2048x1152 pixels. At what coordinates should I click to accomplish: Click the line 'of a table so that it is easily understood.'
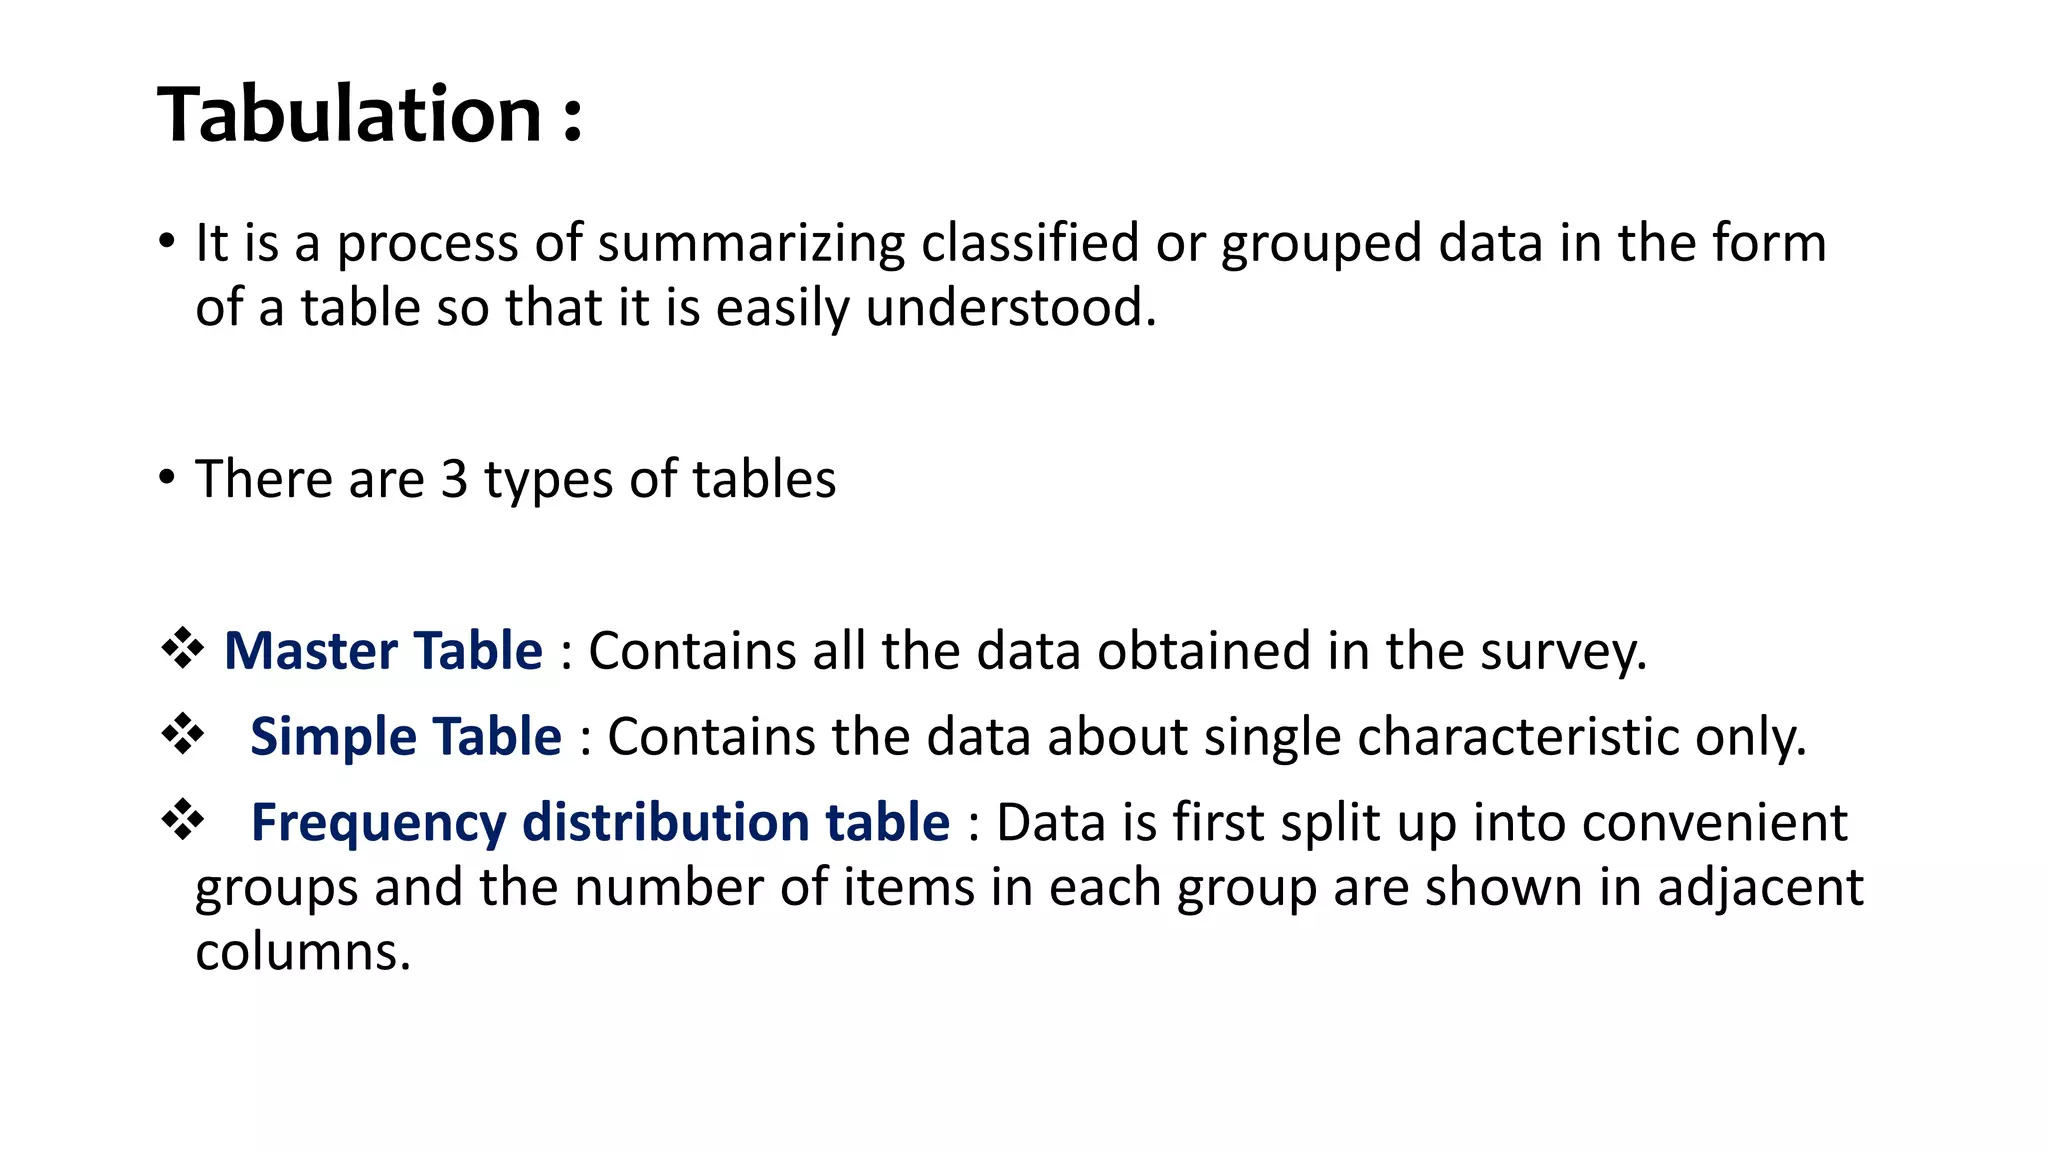(675, 307)
